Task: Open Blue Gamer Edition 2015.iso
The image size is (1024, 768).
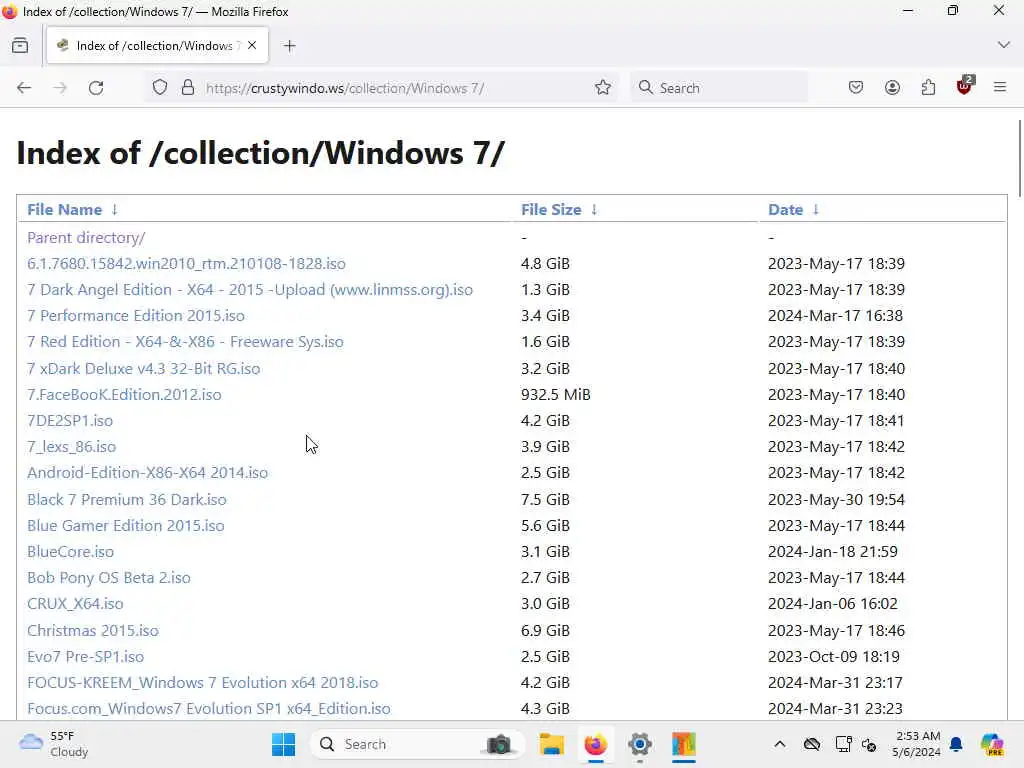Action: [x=125, y=526]
